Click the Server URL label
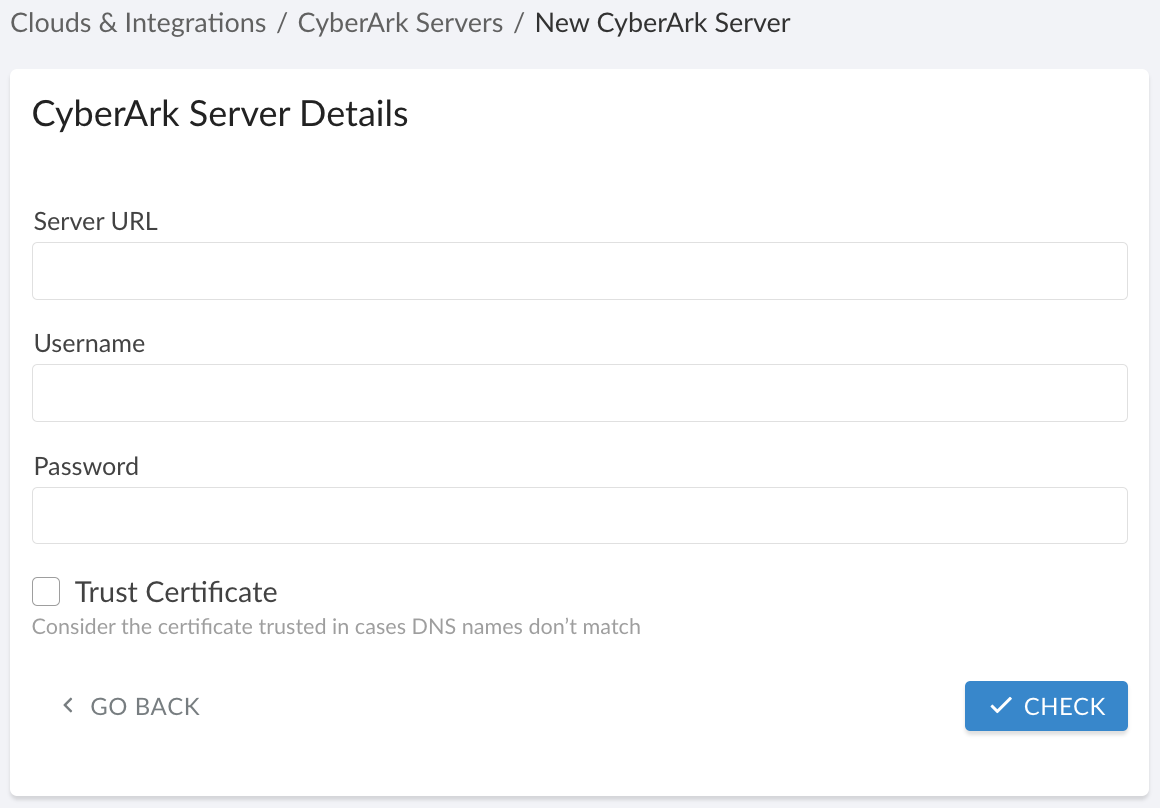The image size is (1160, 808). pos(95,221)
